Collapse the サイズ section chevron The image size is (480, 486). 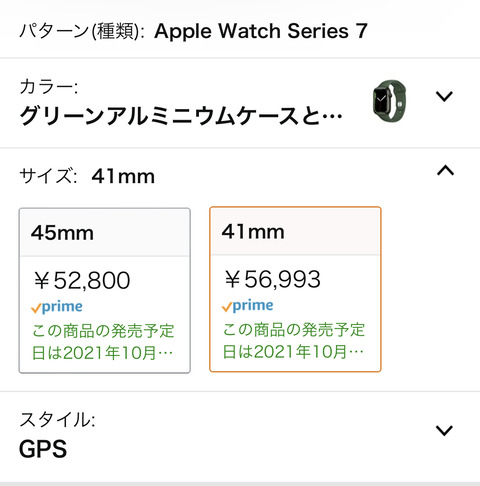pyautogui.click(x=445, y=170)
